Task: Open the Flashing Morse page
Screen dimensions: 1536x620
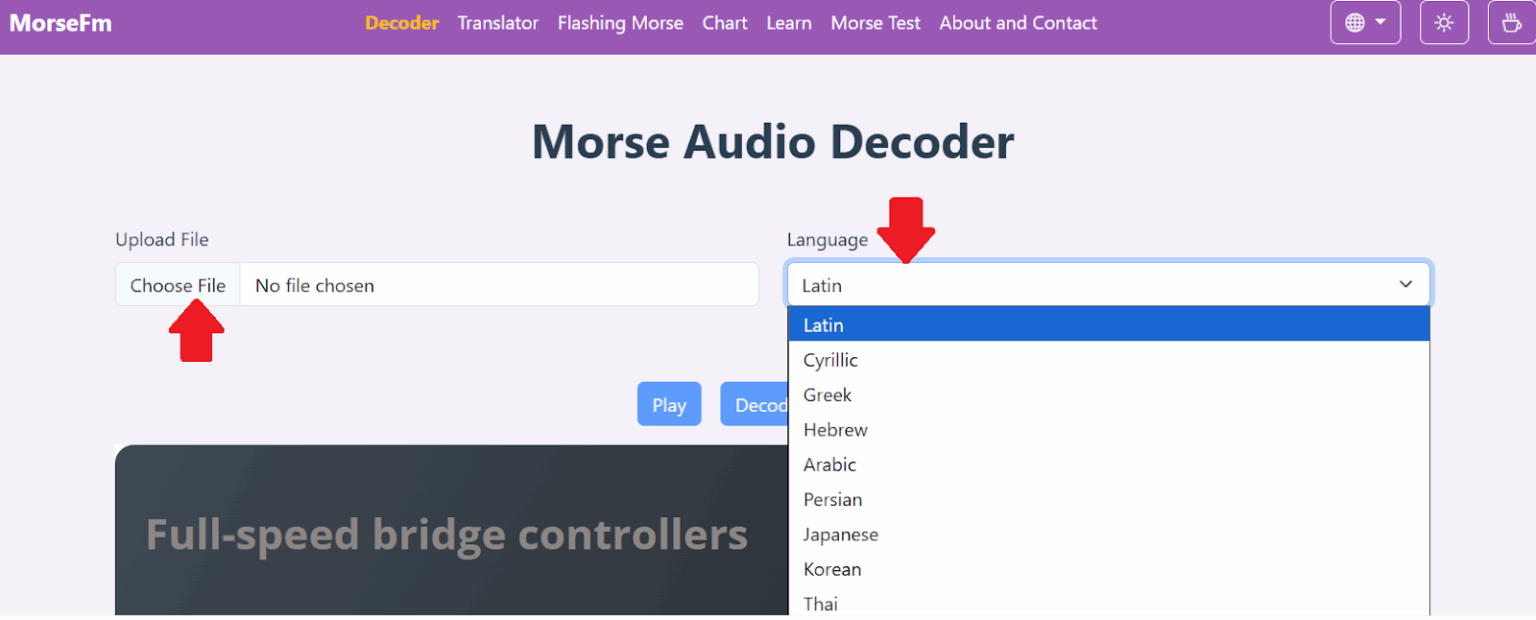Action: tap(620, 22)
